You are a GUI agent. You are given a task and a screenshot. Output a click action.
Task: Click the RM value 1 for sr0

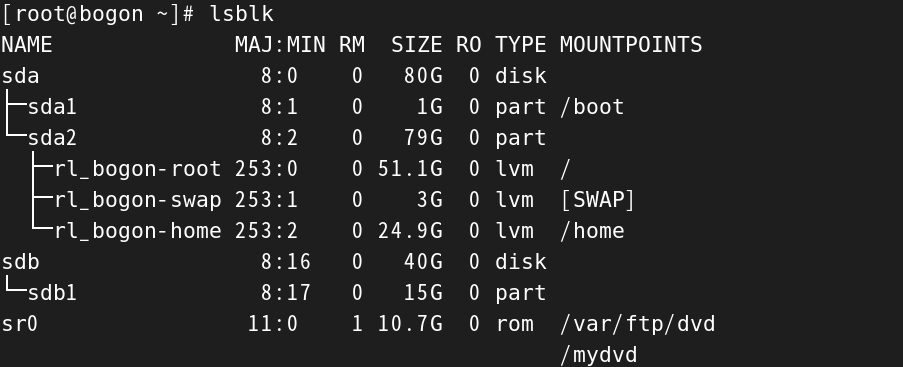358,324
